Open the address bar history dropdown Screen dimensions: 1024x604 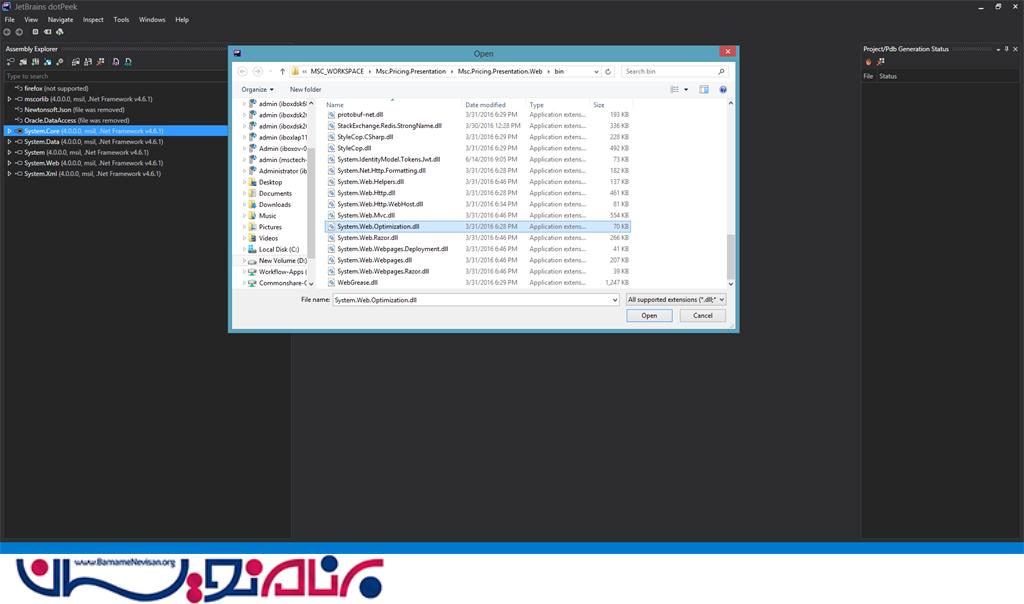pyautogui.click(x=596, y=71)
